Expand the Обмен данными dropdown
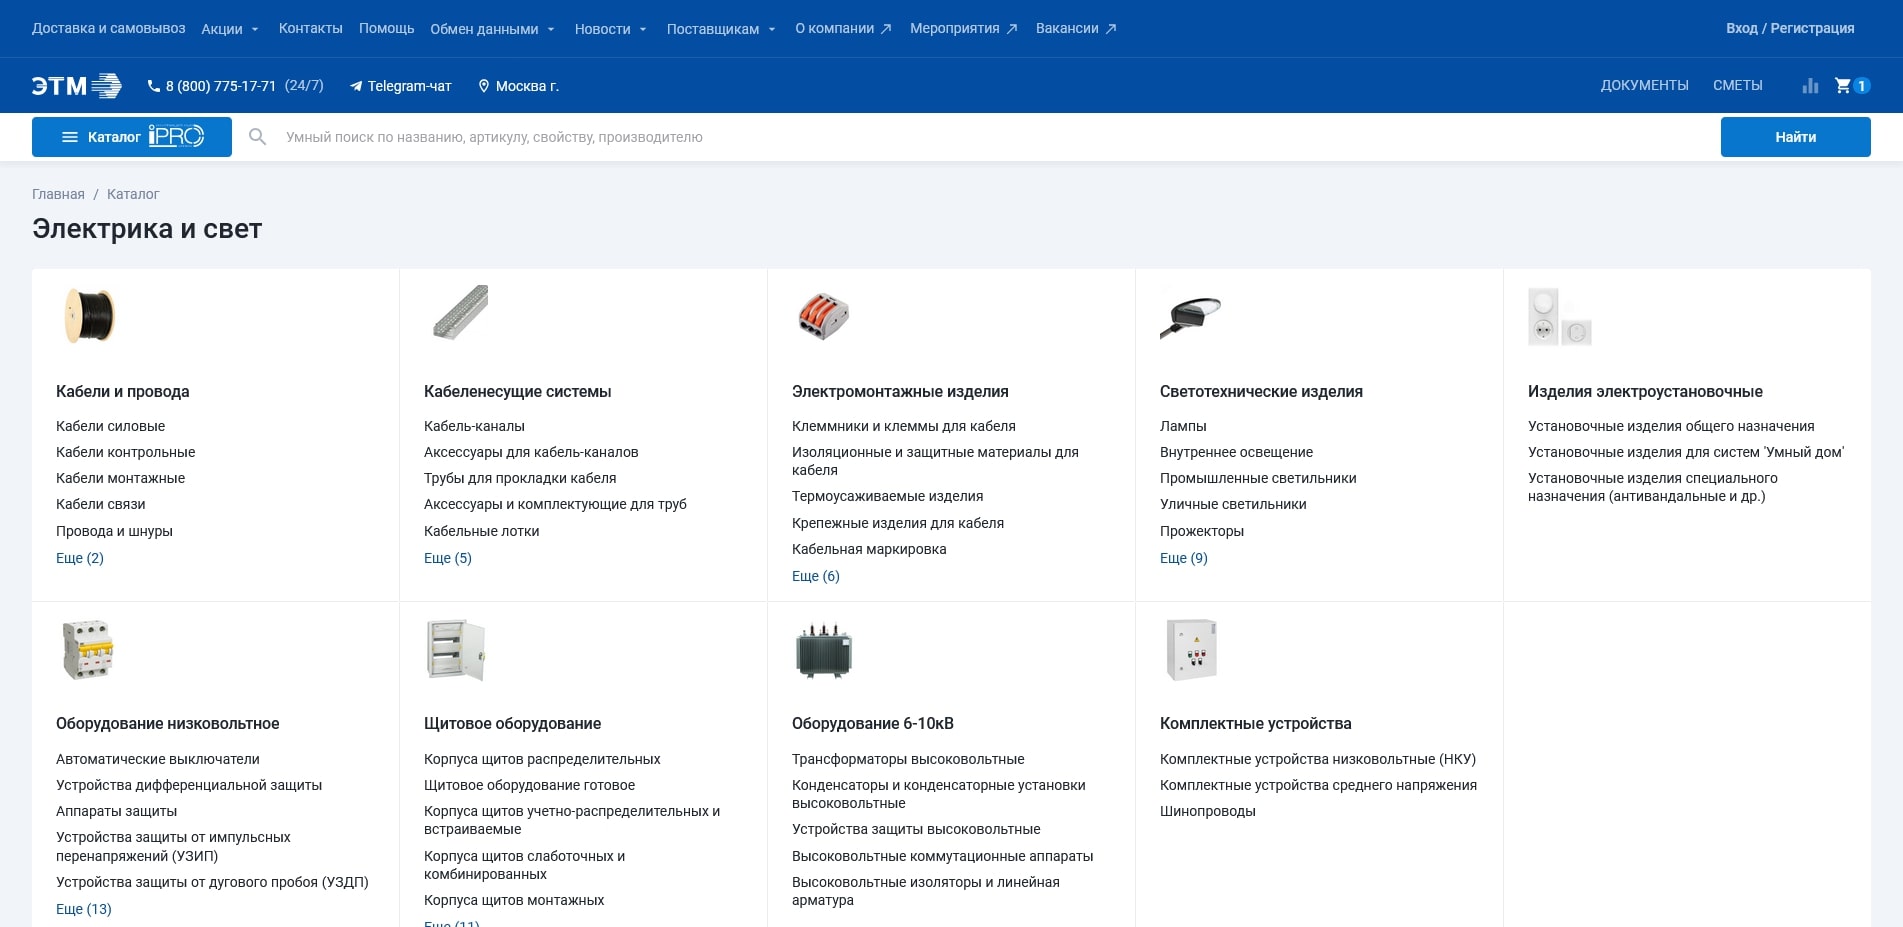 (x=492, y=29)
